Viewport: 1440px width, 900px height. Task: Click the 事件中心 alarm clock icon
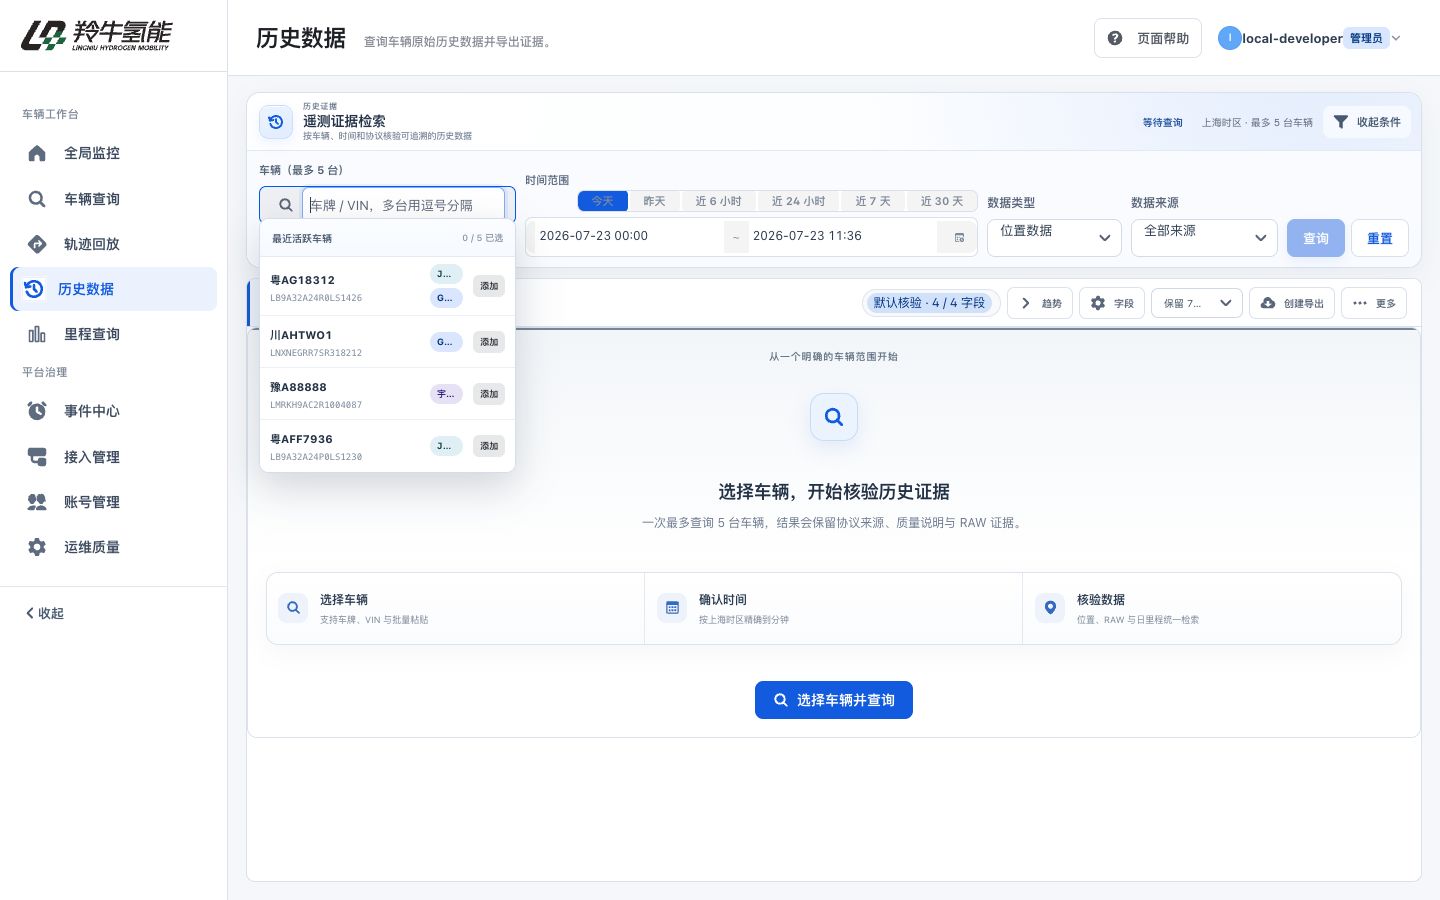click(x=37, y=411)
